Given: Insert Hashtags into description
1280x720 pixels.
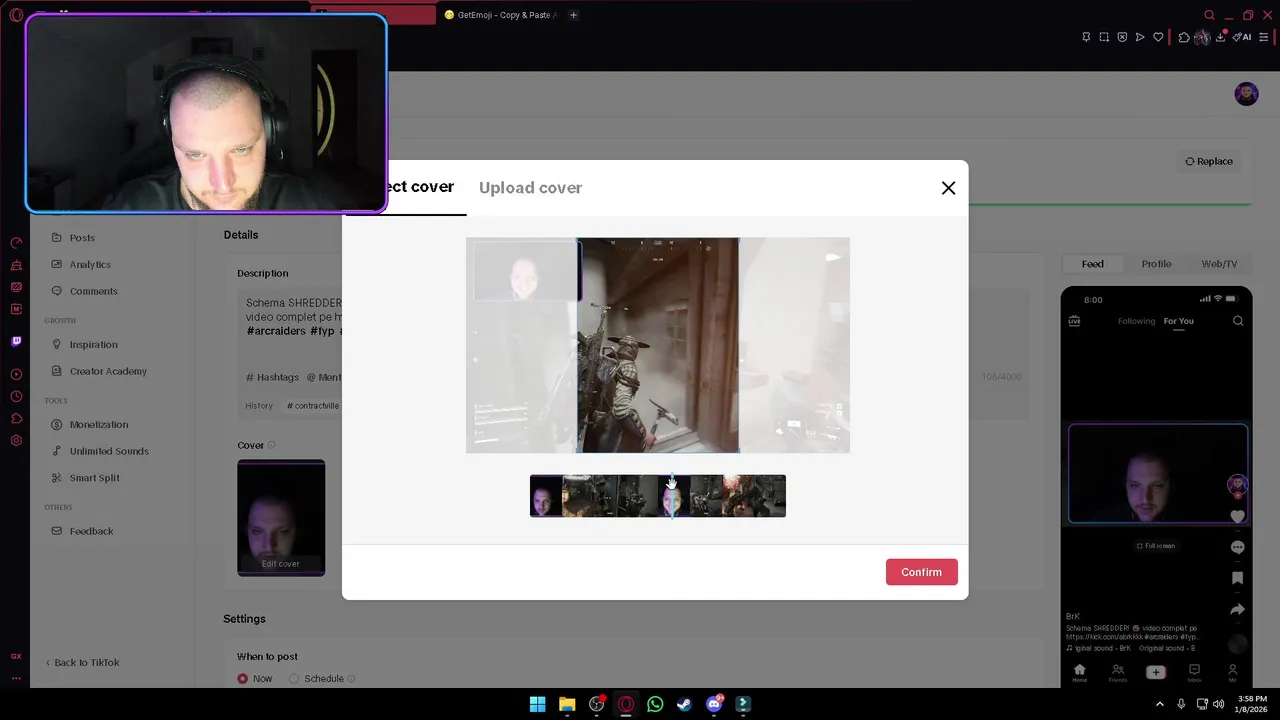Looking at the screenshot, I should tap(272, 377).
